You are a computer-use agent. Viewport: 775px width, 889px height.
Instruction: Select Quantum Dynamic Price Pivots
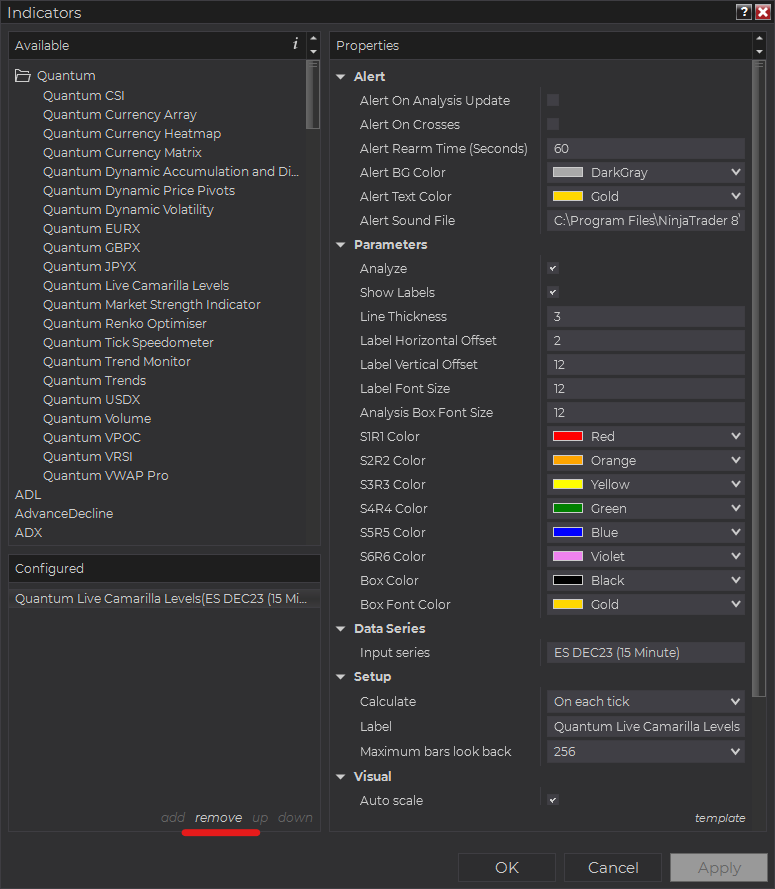coord(139,190)
